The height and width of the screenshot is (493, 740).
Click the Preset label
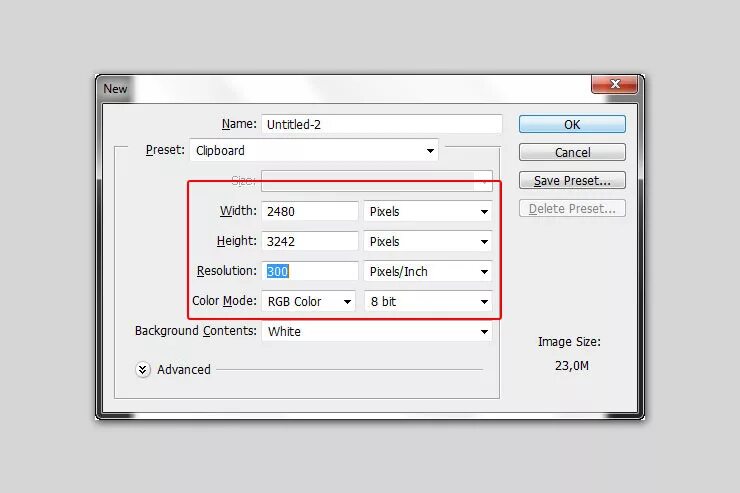click(165, 150)
